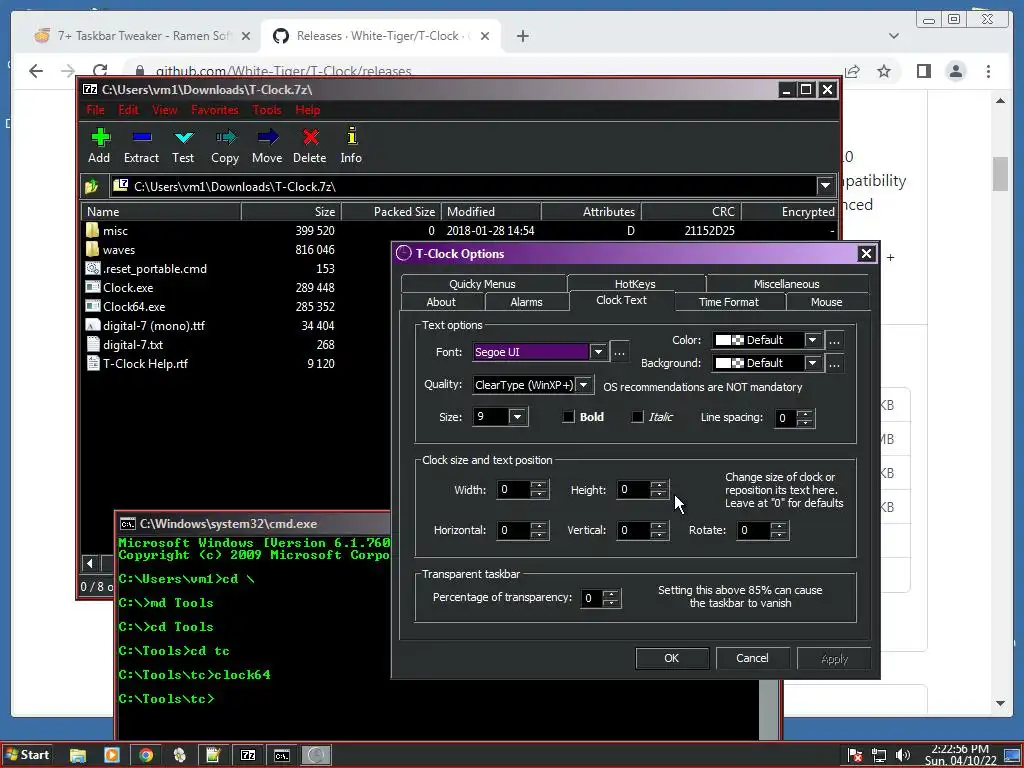Click the Info icon in 7-Zip toolbar
This screenshot has height=768, width=1024.
coord(351,136)
